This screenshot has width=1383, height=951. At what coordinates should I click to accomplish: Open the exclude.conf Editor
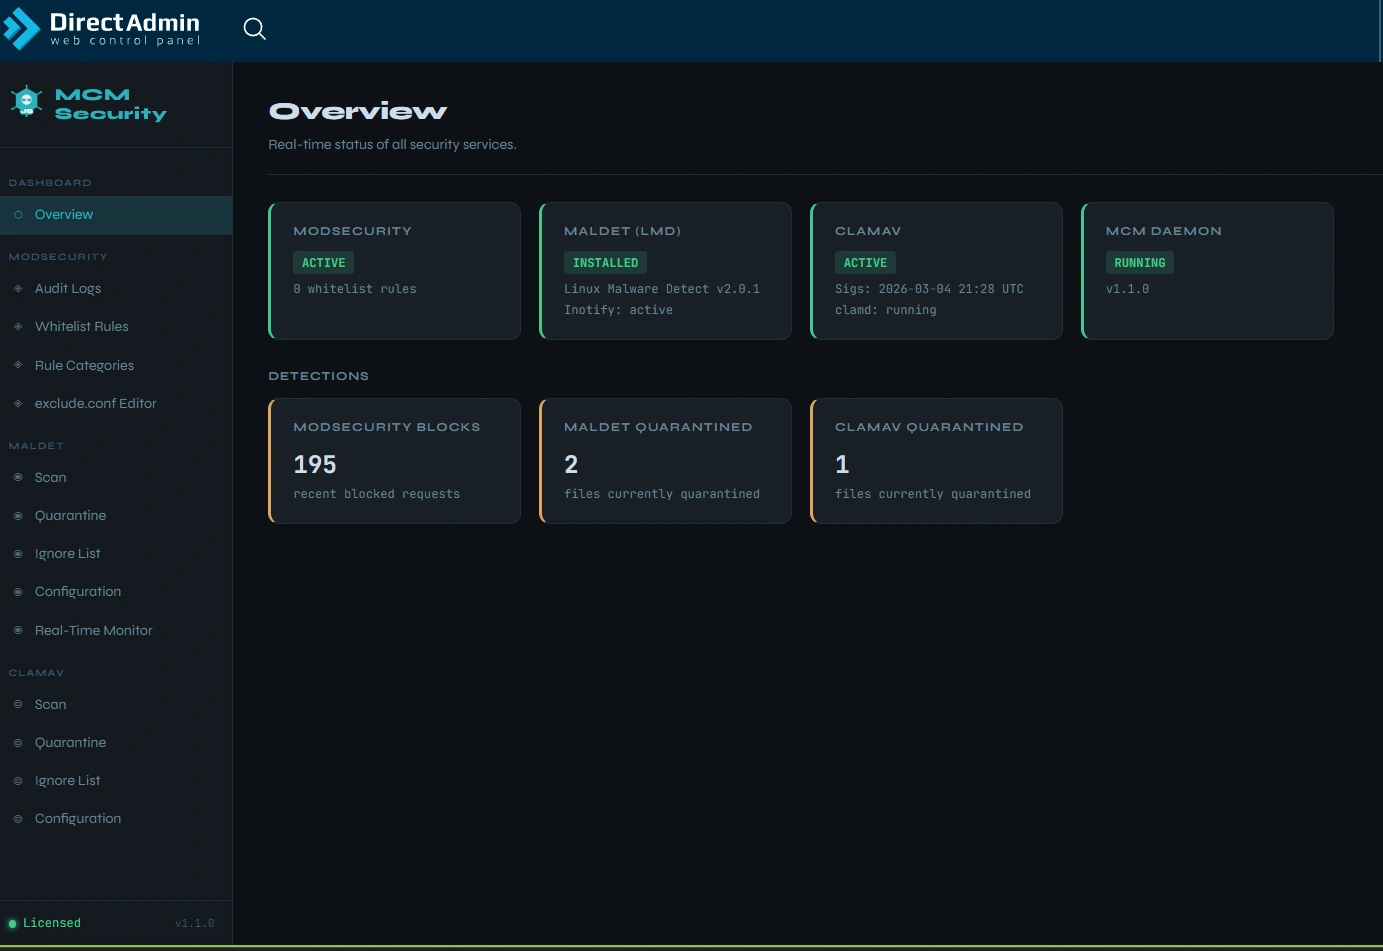[x=116, y=404]
